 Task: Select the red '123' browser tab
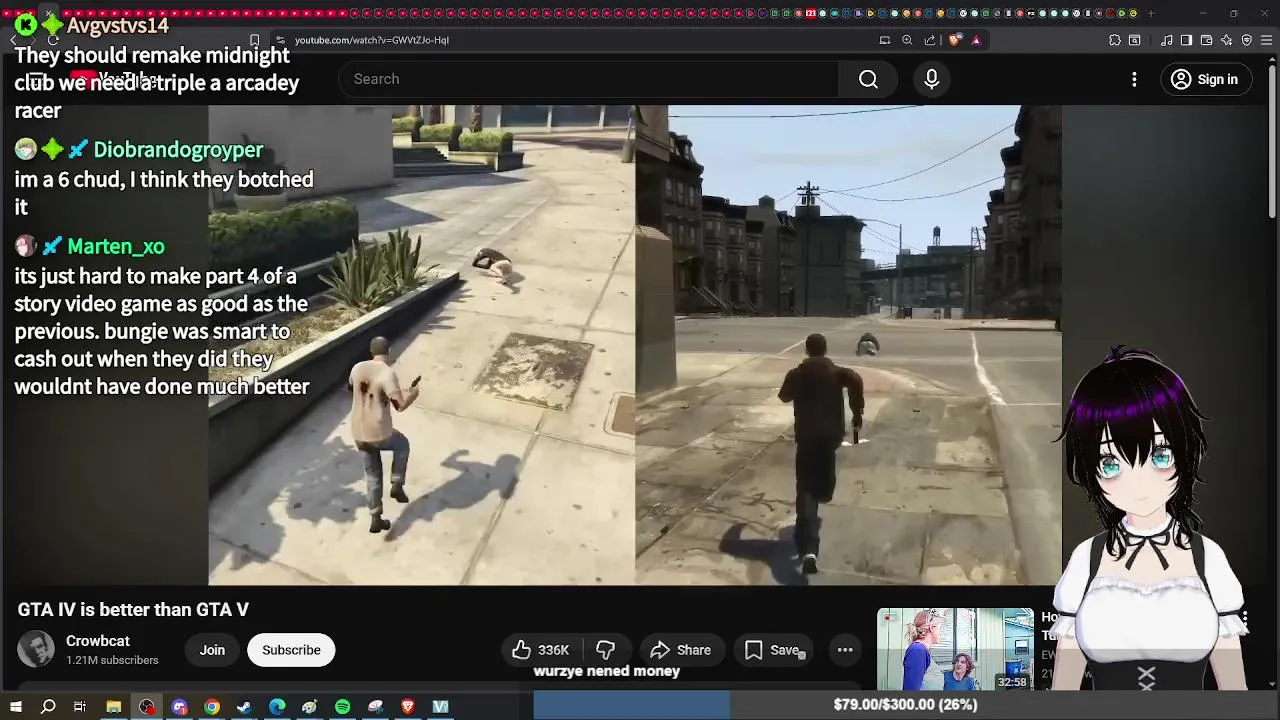pos(810,14)
